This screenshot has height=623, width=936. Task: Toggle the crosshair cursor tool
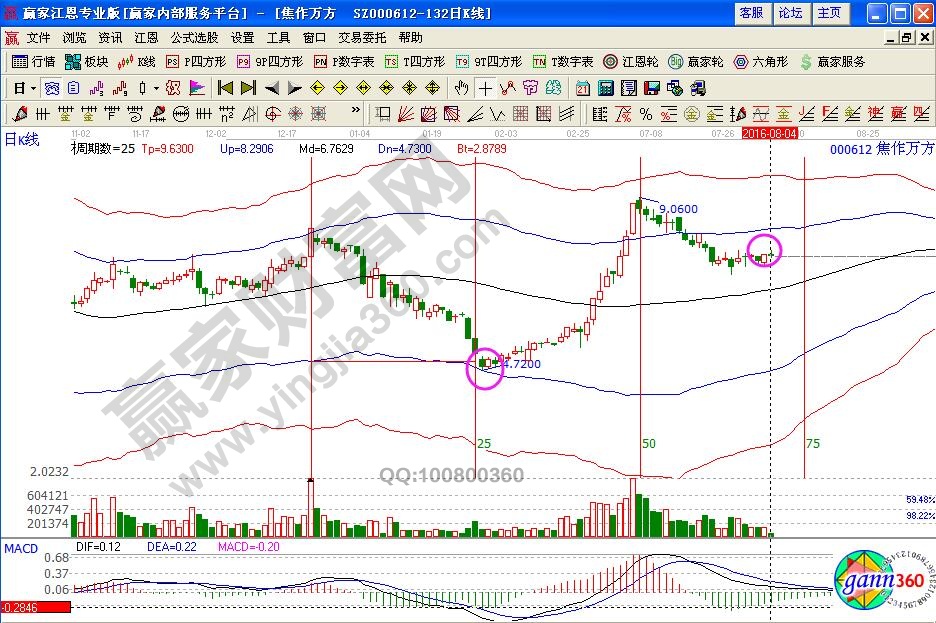[485, 87]
